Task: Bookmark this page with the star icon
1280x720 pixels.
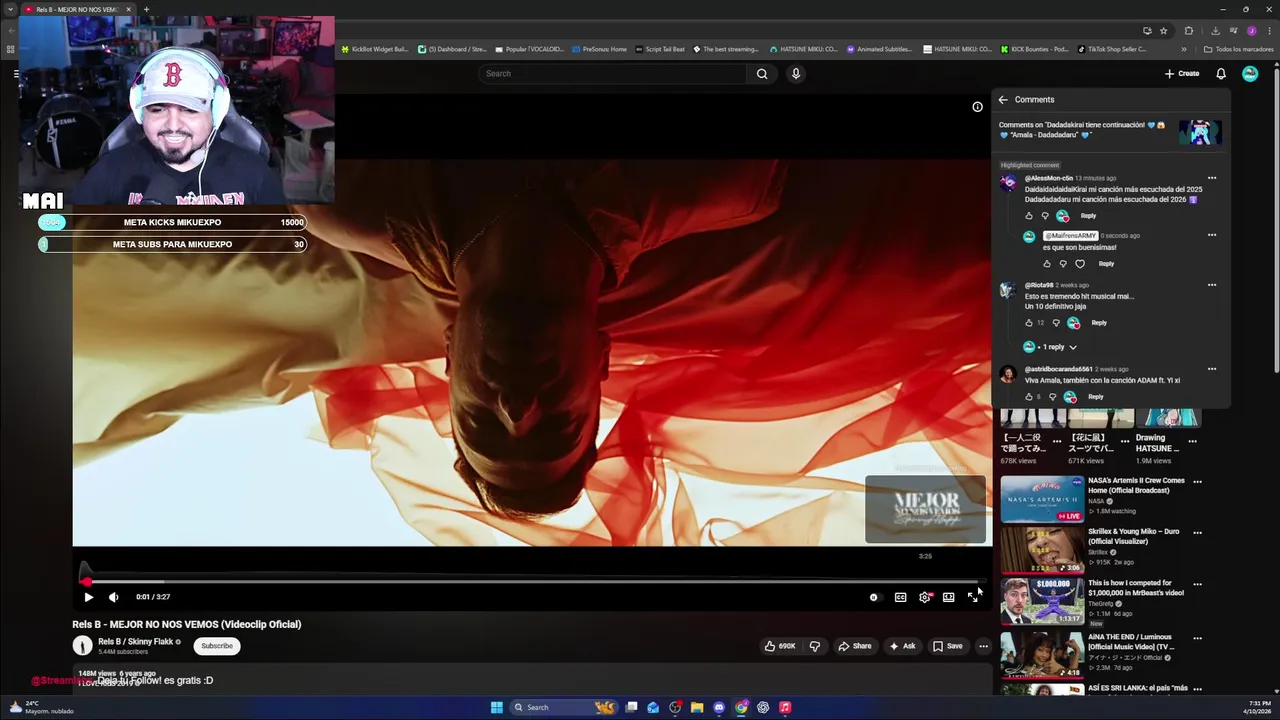Action: [x=1164, y=31]
